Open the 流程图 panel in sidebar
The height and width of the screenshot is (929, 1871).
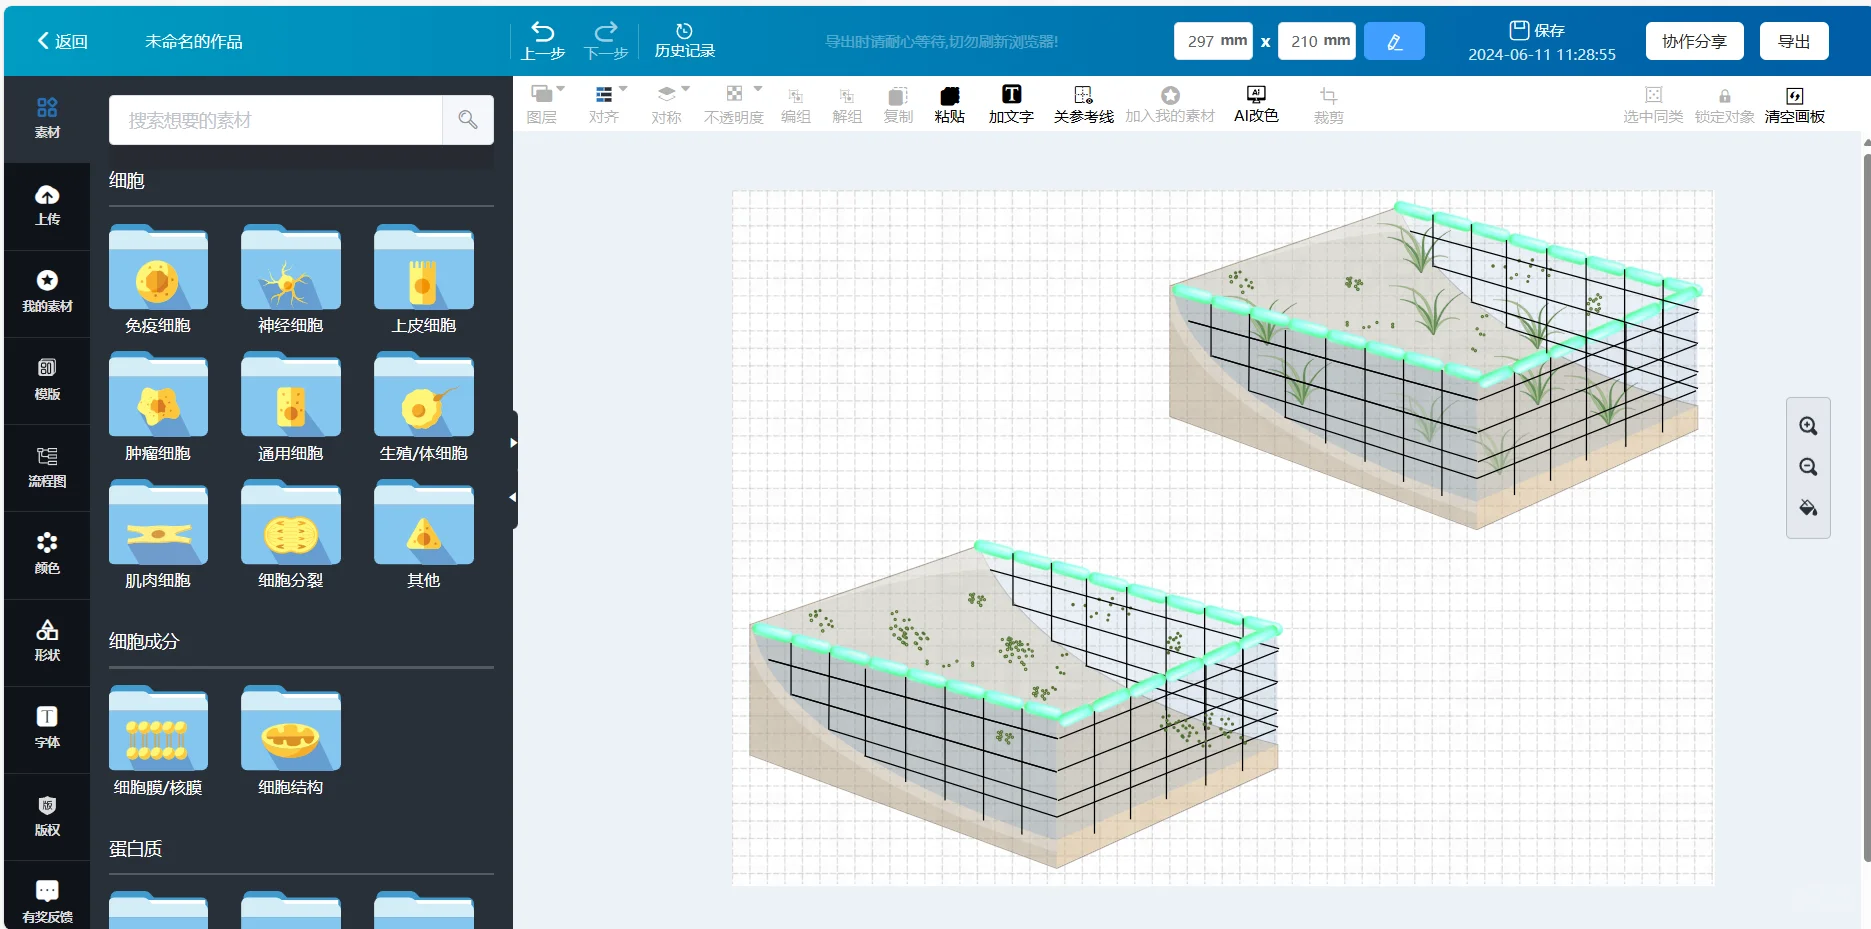(x=46, y=467)
